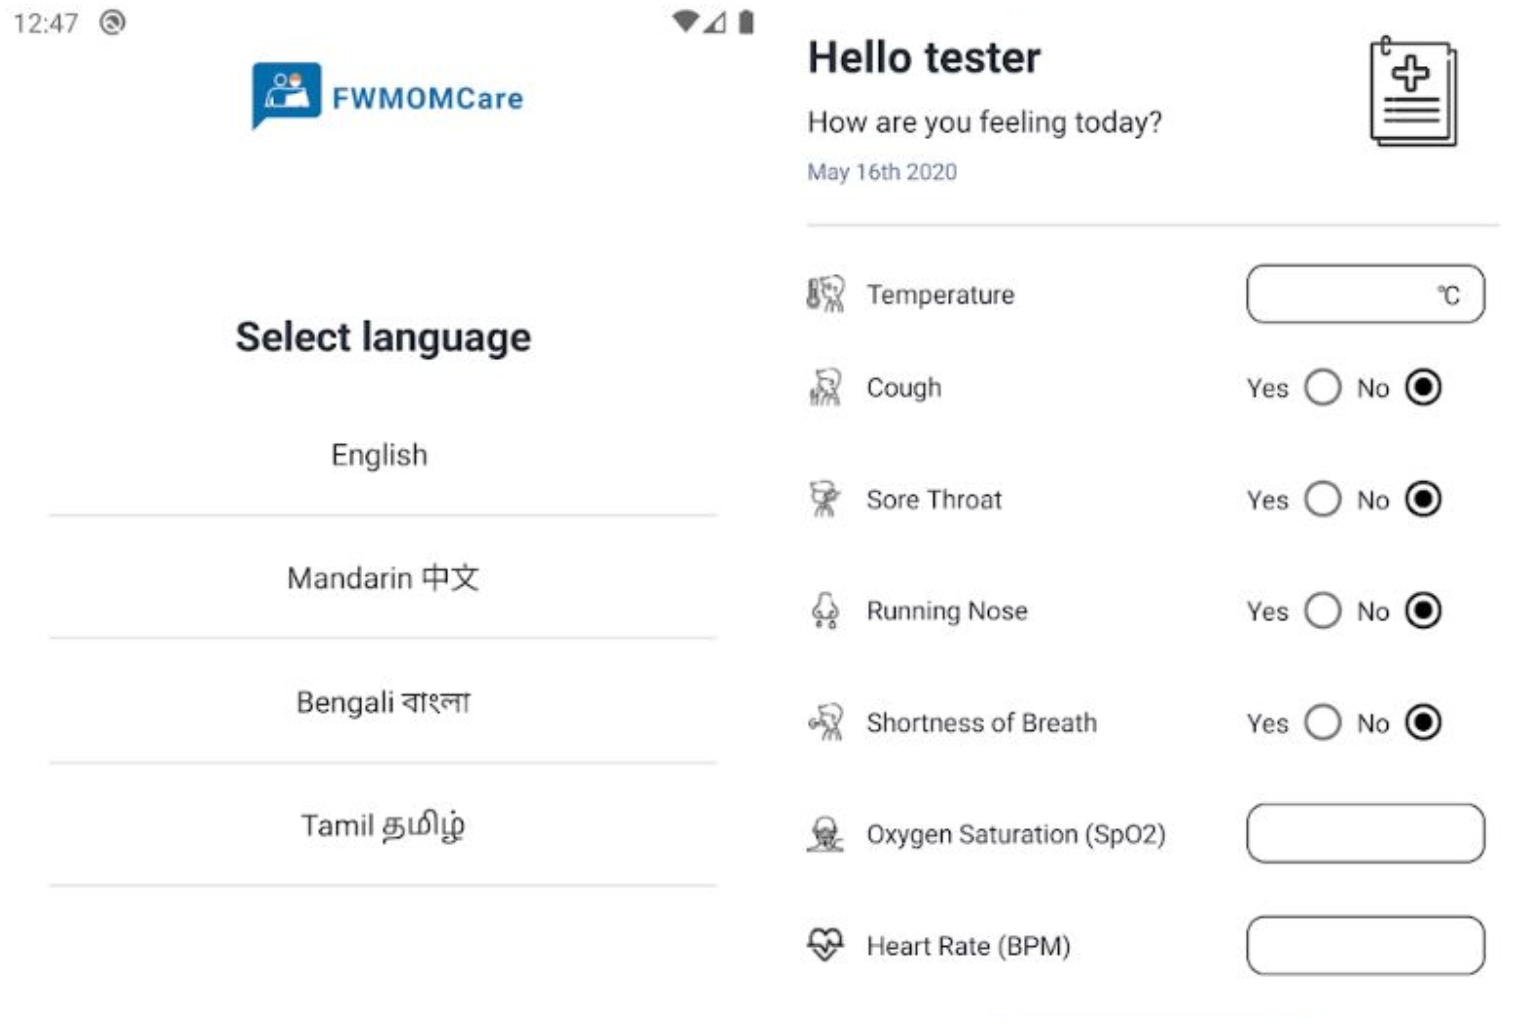Choose Mandarin 中文 language option
Screen dimensions: 1536x1024
tap(382, 578)
